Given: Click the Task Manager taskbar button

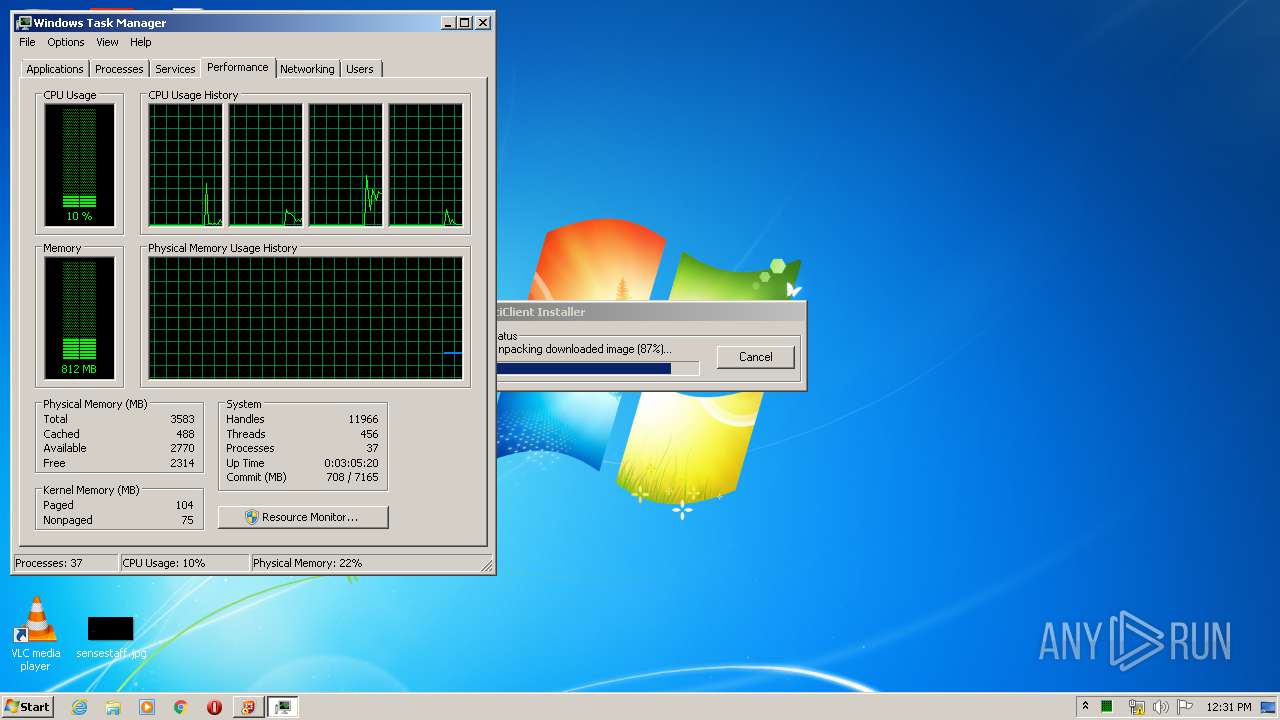Looking at the screenshot, I should (283, 707).
